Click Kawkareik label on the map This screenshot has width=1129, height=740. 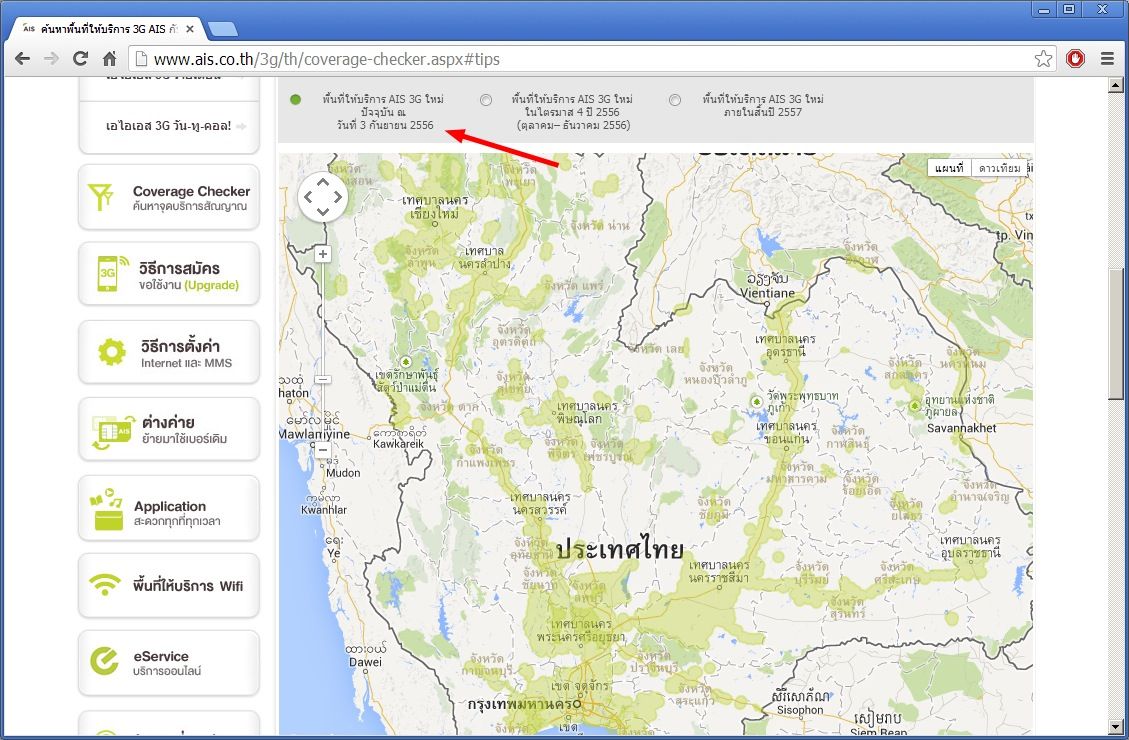tap(398, 443)
